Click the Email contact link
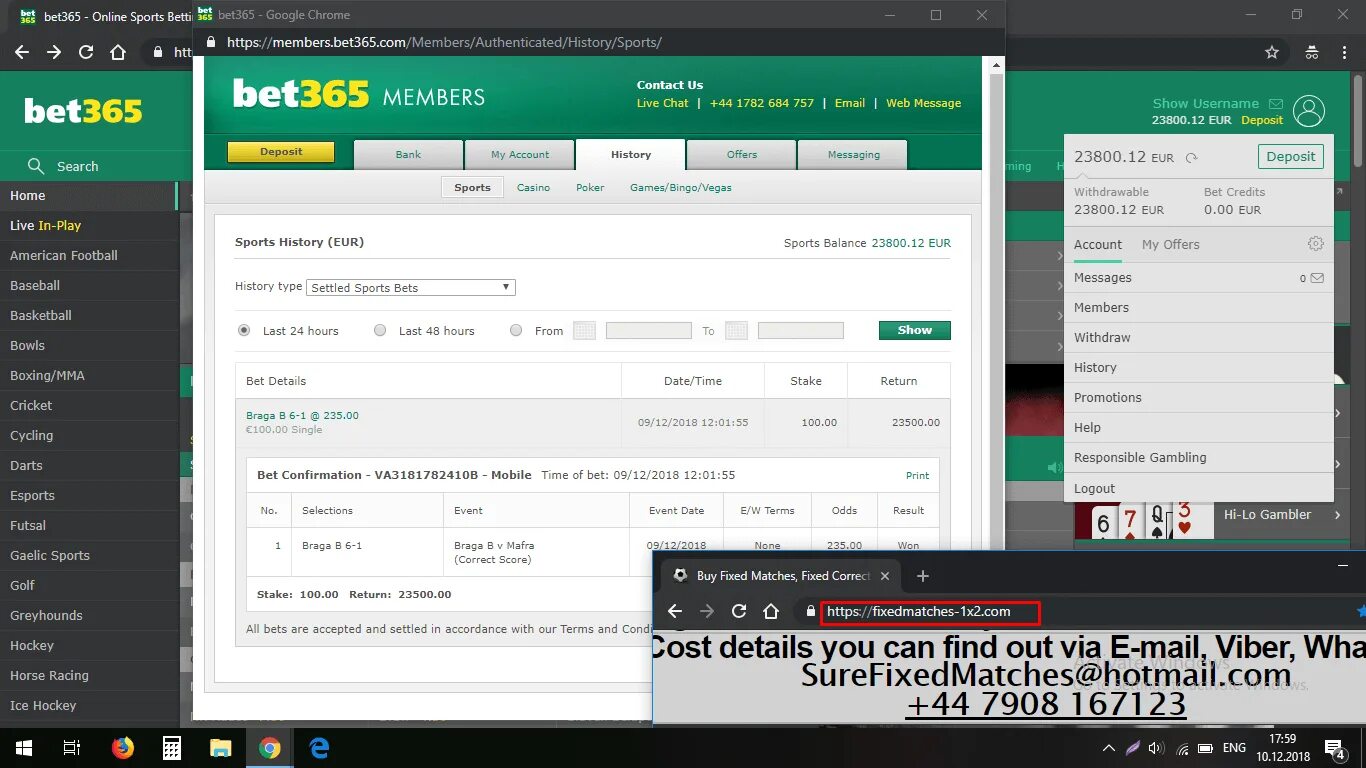 point(849,103)
